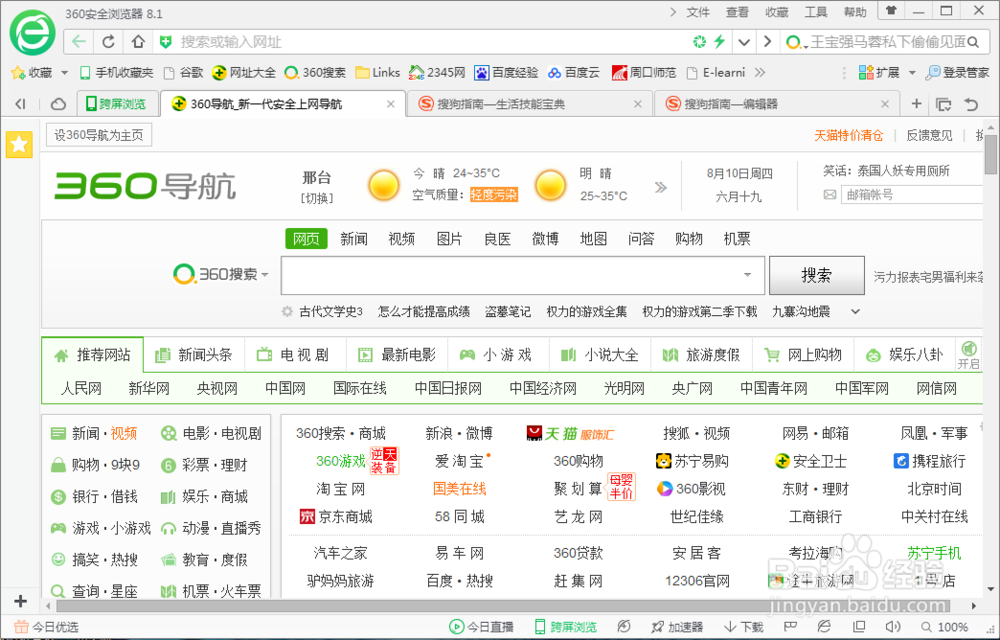Open the 百度云 bookmark
Screen dimensions: 1000x640
tap(574, 73)
